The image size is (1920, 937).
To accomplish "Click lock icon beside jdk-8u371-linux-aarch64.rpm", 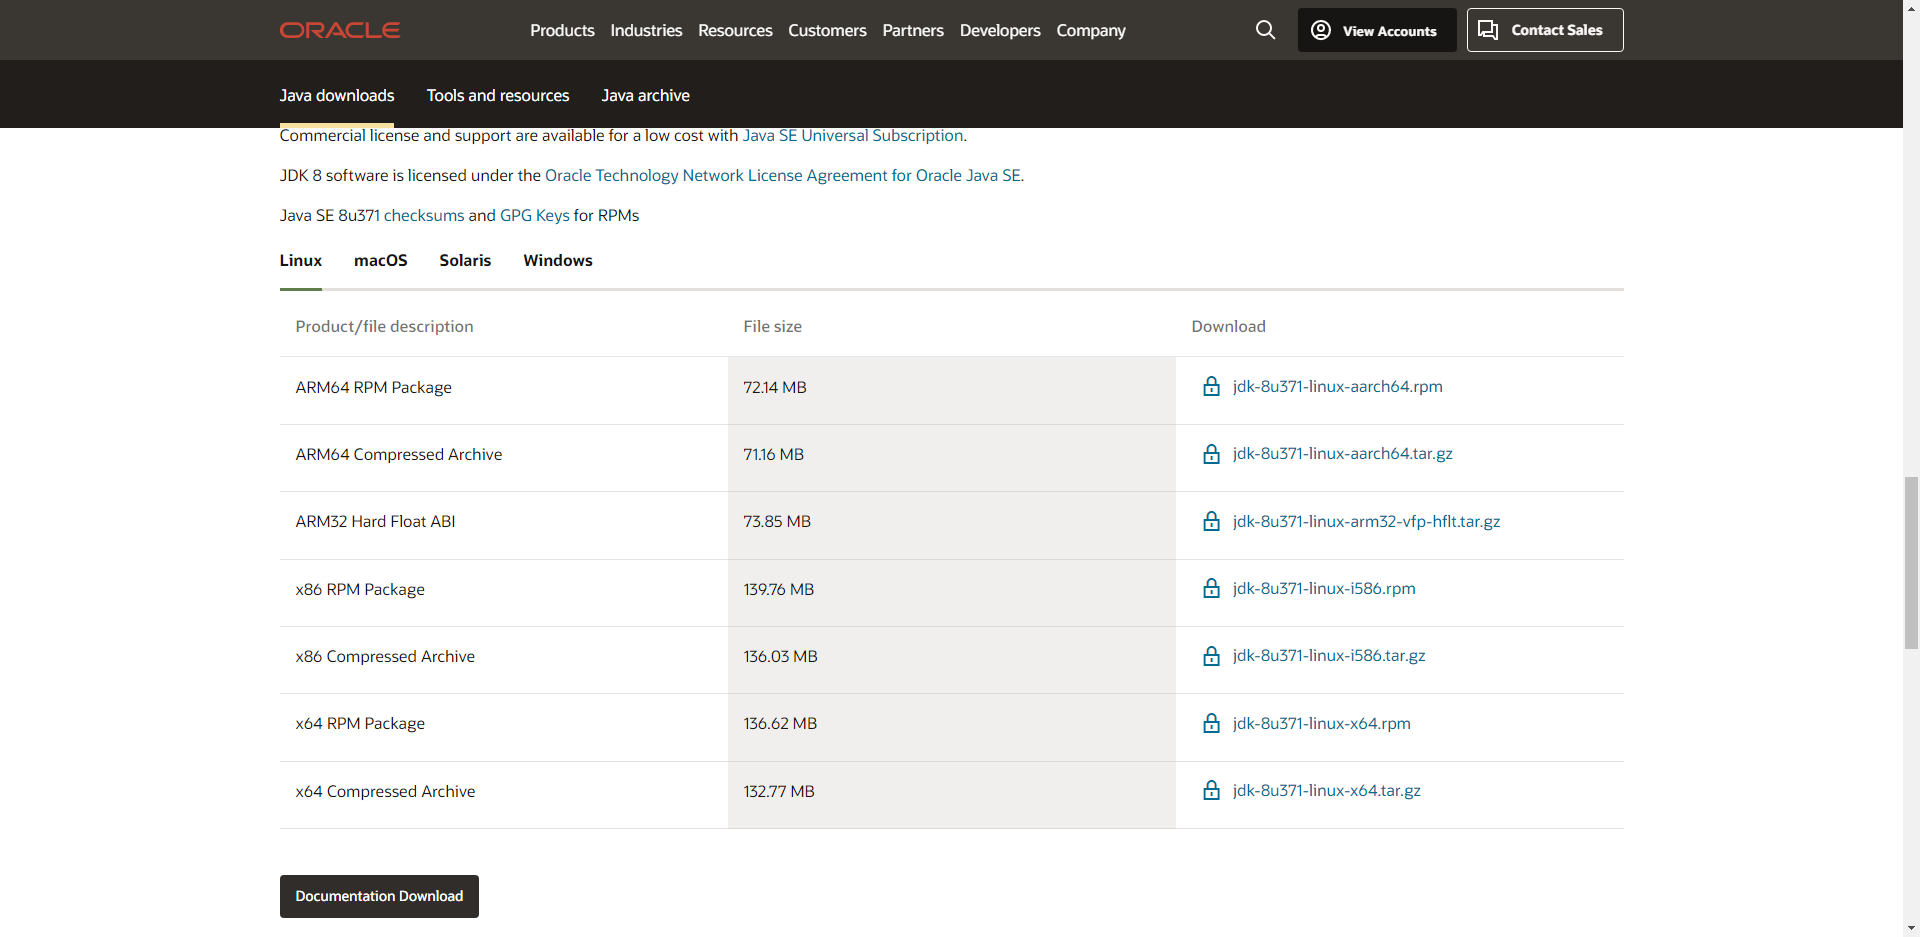I will pos(1211,387).
